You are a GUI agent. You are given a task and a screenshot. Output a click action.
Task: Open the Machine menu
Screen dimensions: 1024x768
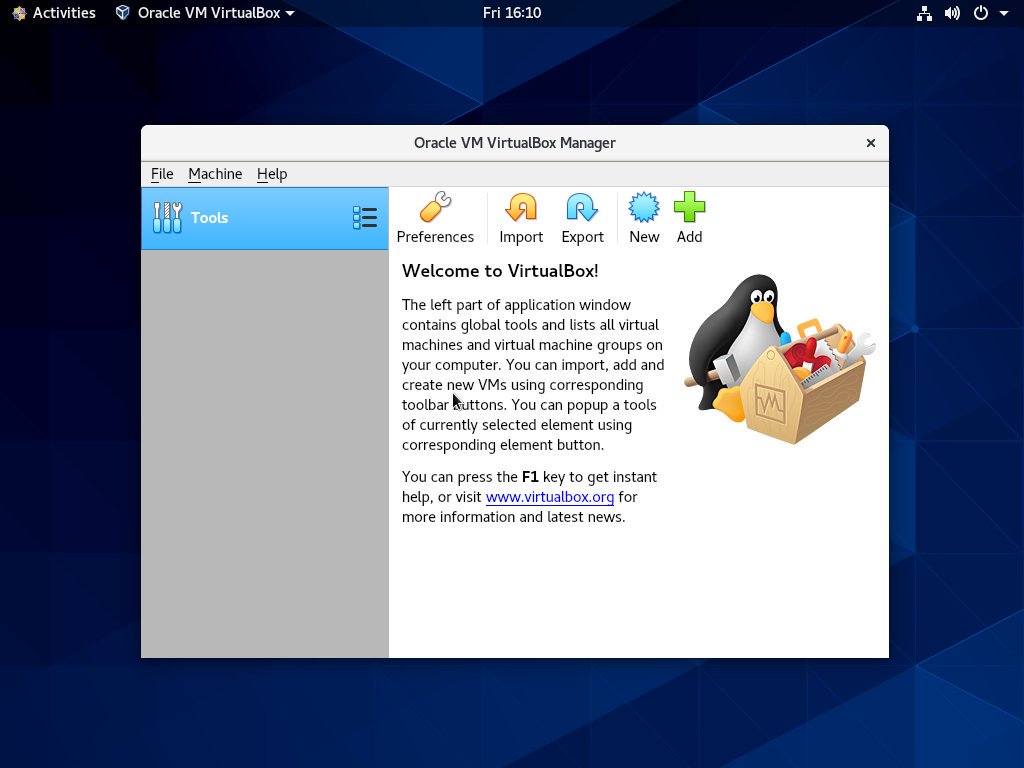215,174
